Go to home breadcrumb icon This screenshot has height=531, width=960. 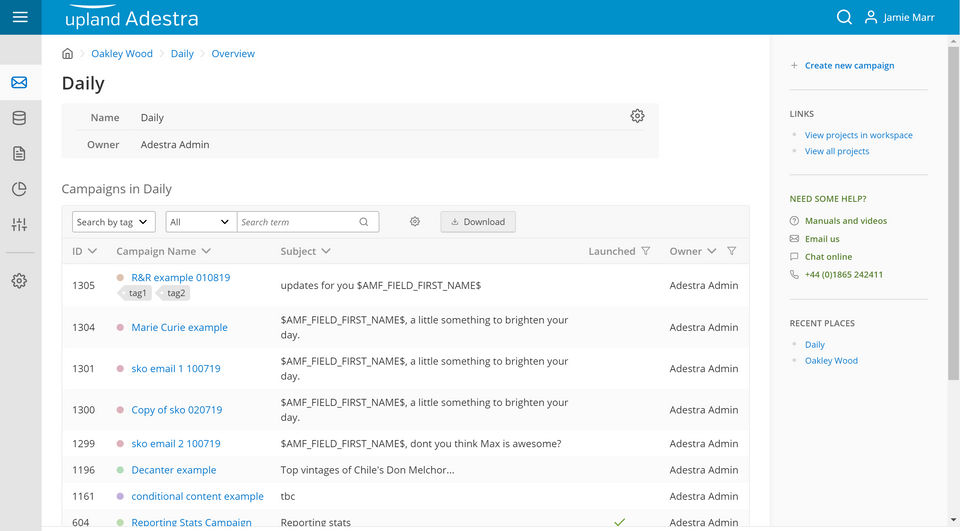click(68, 54)
